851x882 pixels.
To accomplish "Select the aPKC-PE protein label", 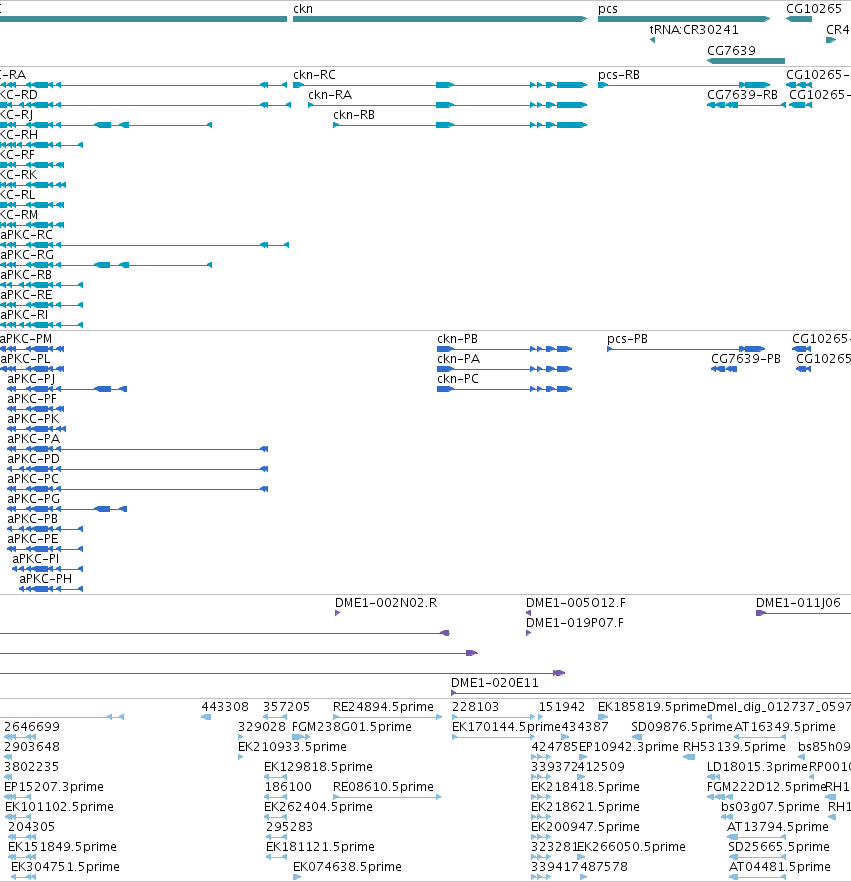I will pos(33,539).
